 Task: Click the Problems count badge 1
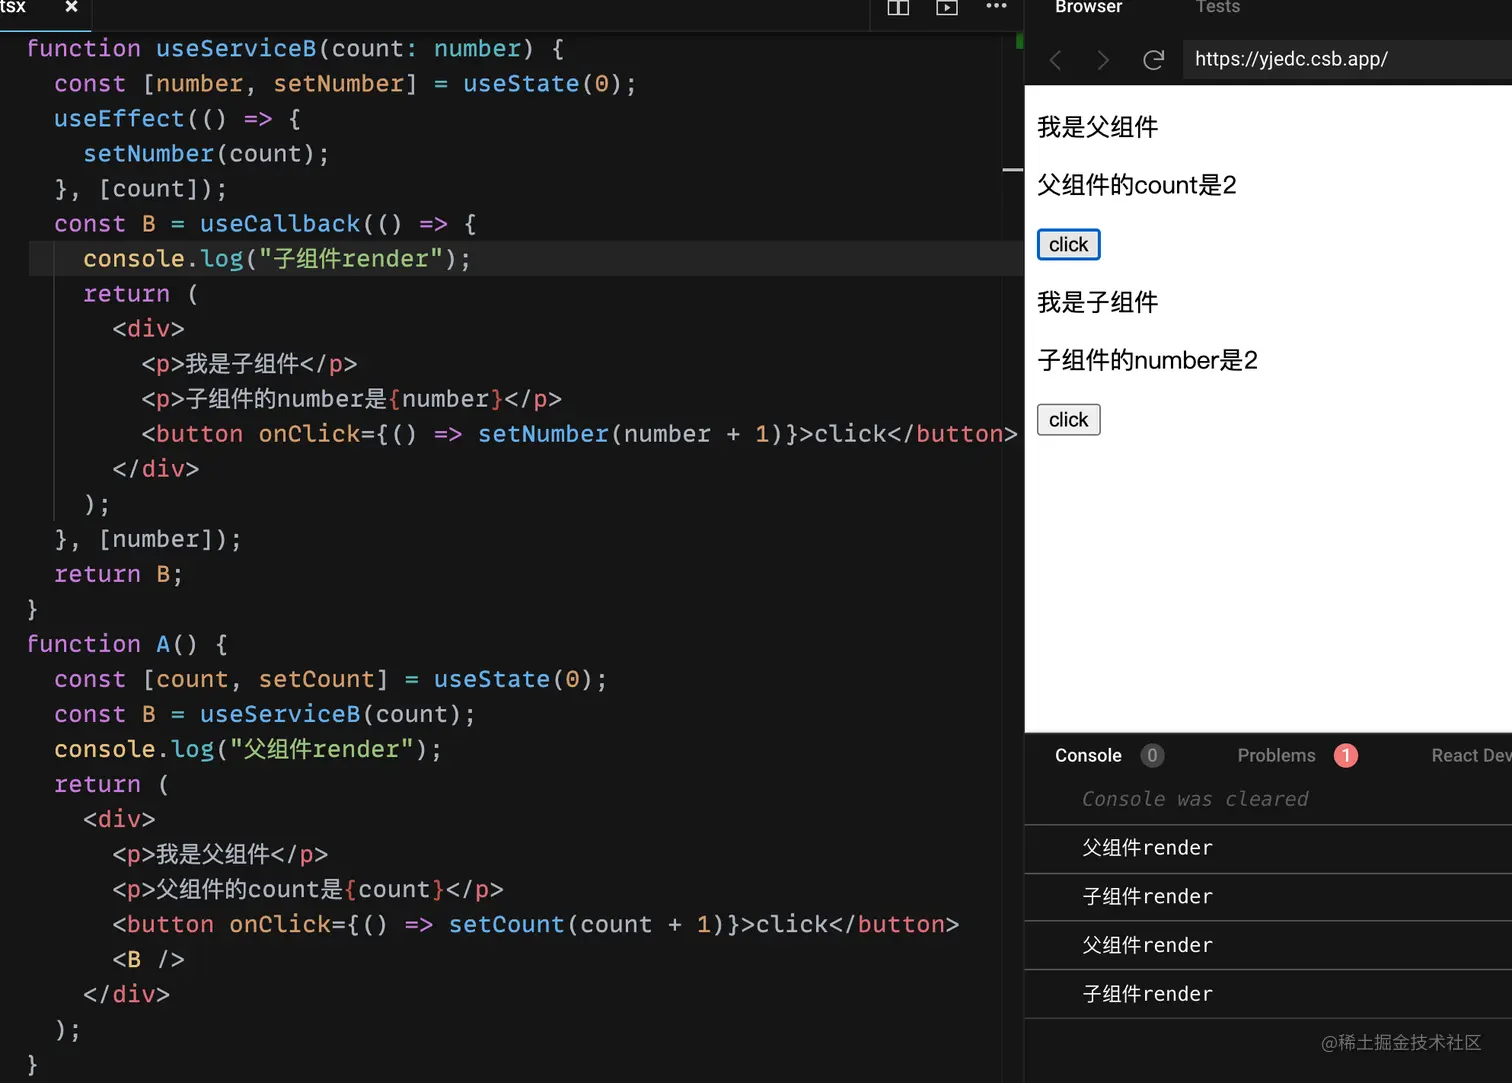[1345, 756]
